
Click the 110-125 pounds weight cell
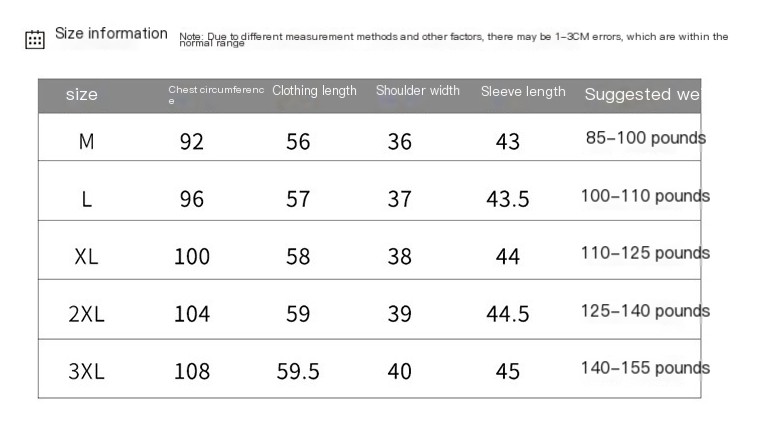tap(645, 253)
